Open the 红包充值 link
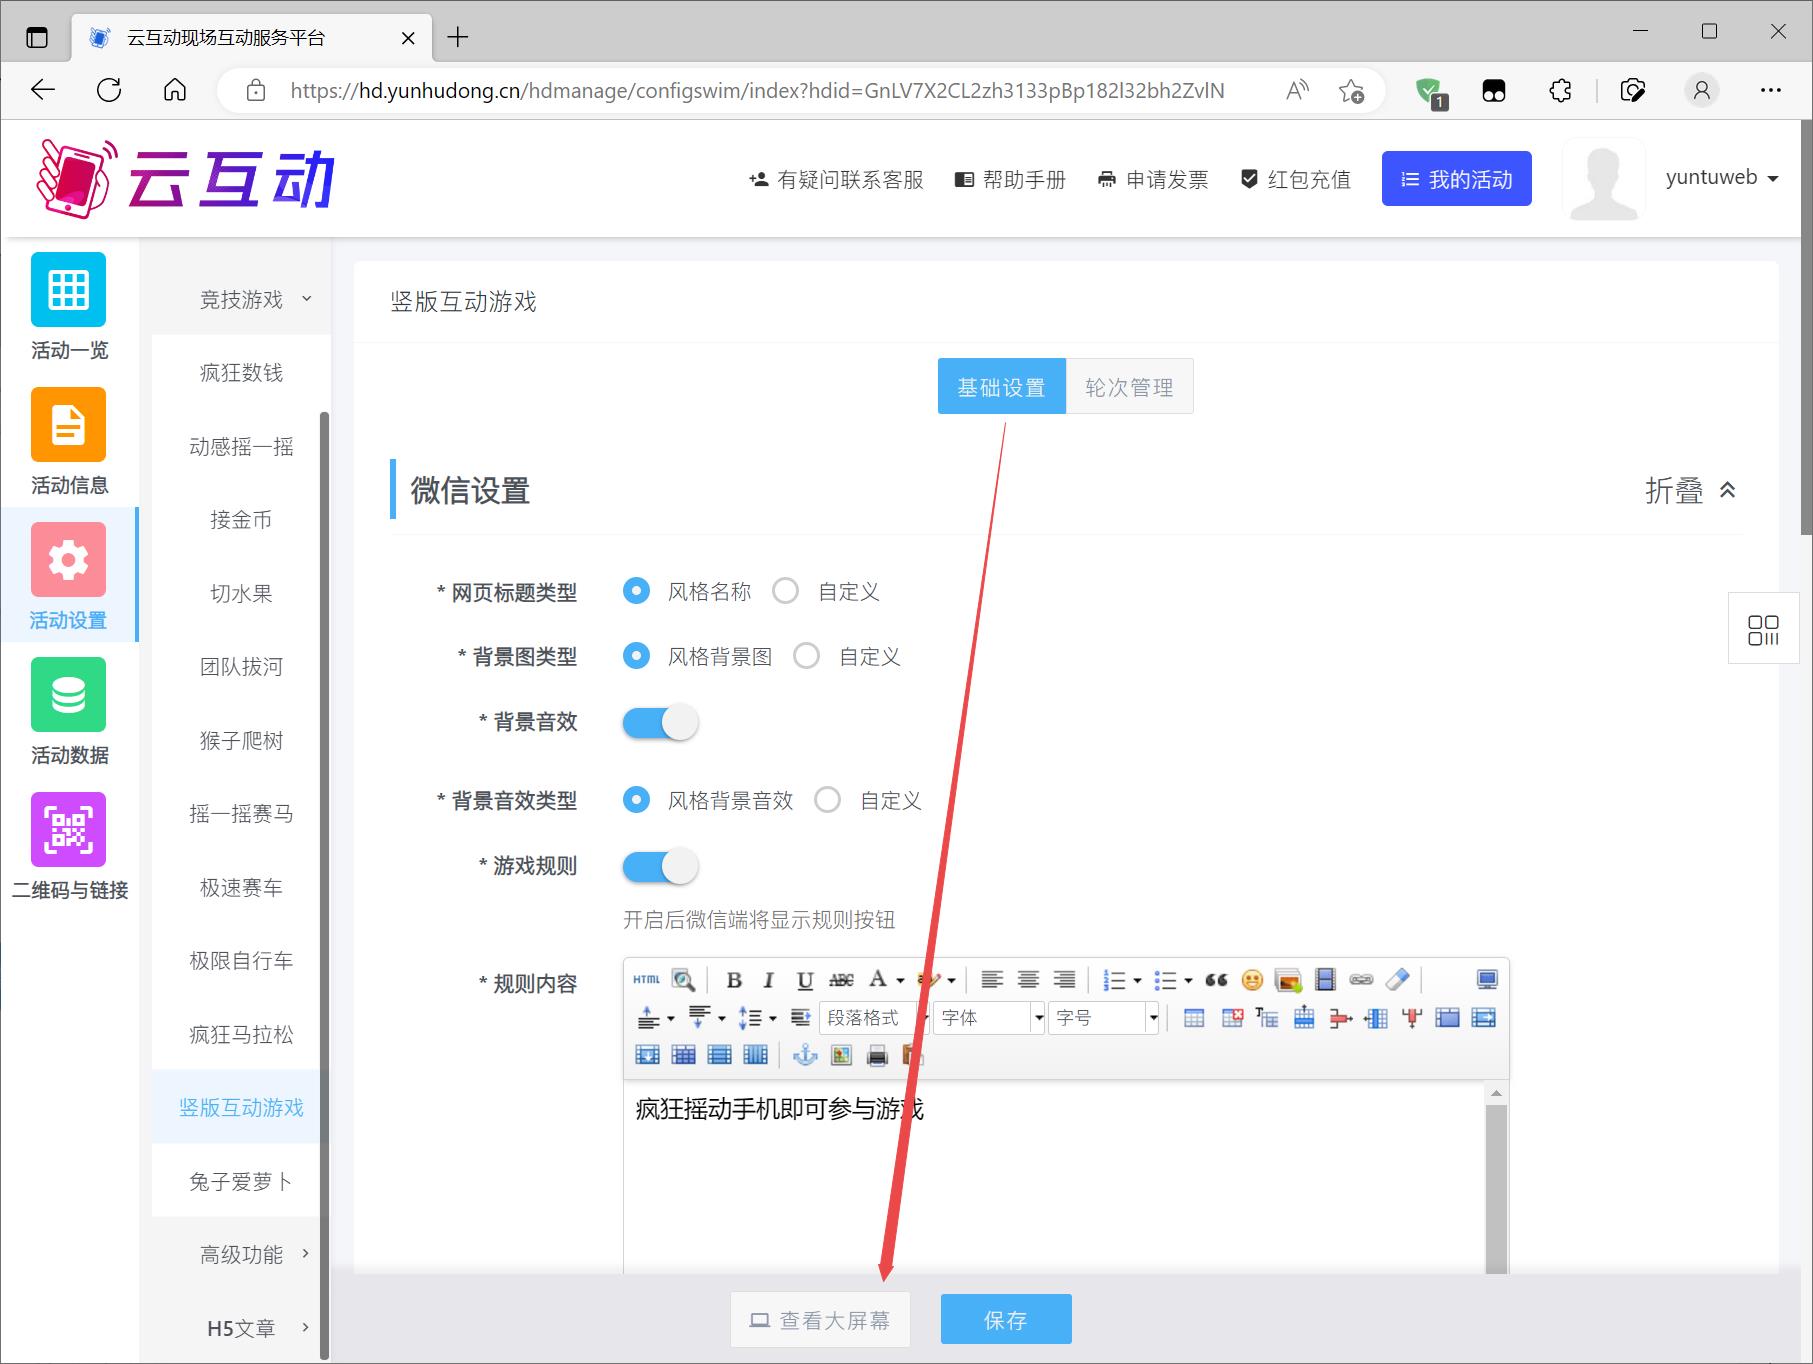This screenshot has width=1813, height=1364. pyautogui.click(x=1295, y=180)
